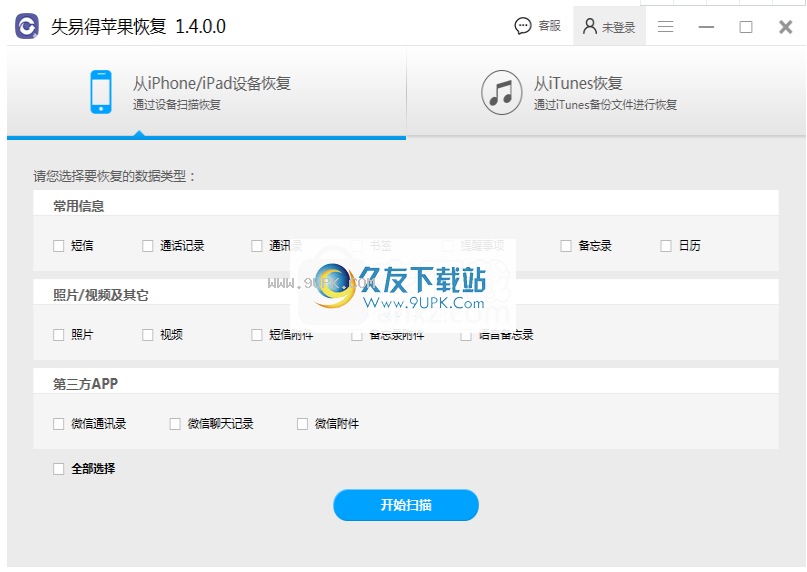Switch to 从iTunes恢复 tab
The height and width of the screenshot is (572, 807).
point(606,93)
